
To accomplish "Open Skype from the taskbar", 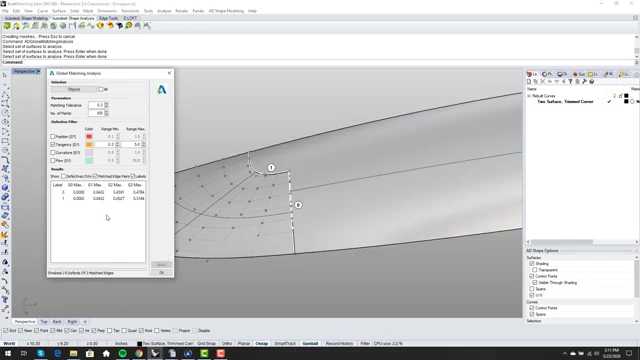I will [x=41, y=353].
